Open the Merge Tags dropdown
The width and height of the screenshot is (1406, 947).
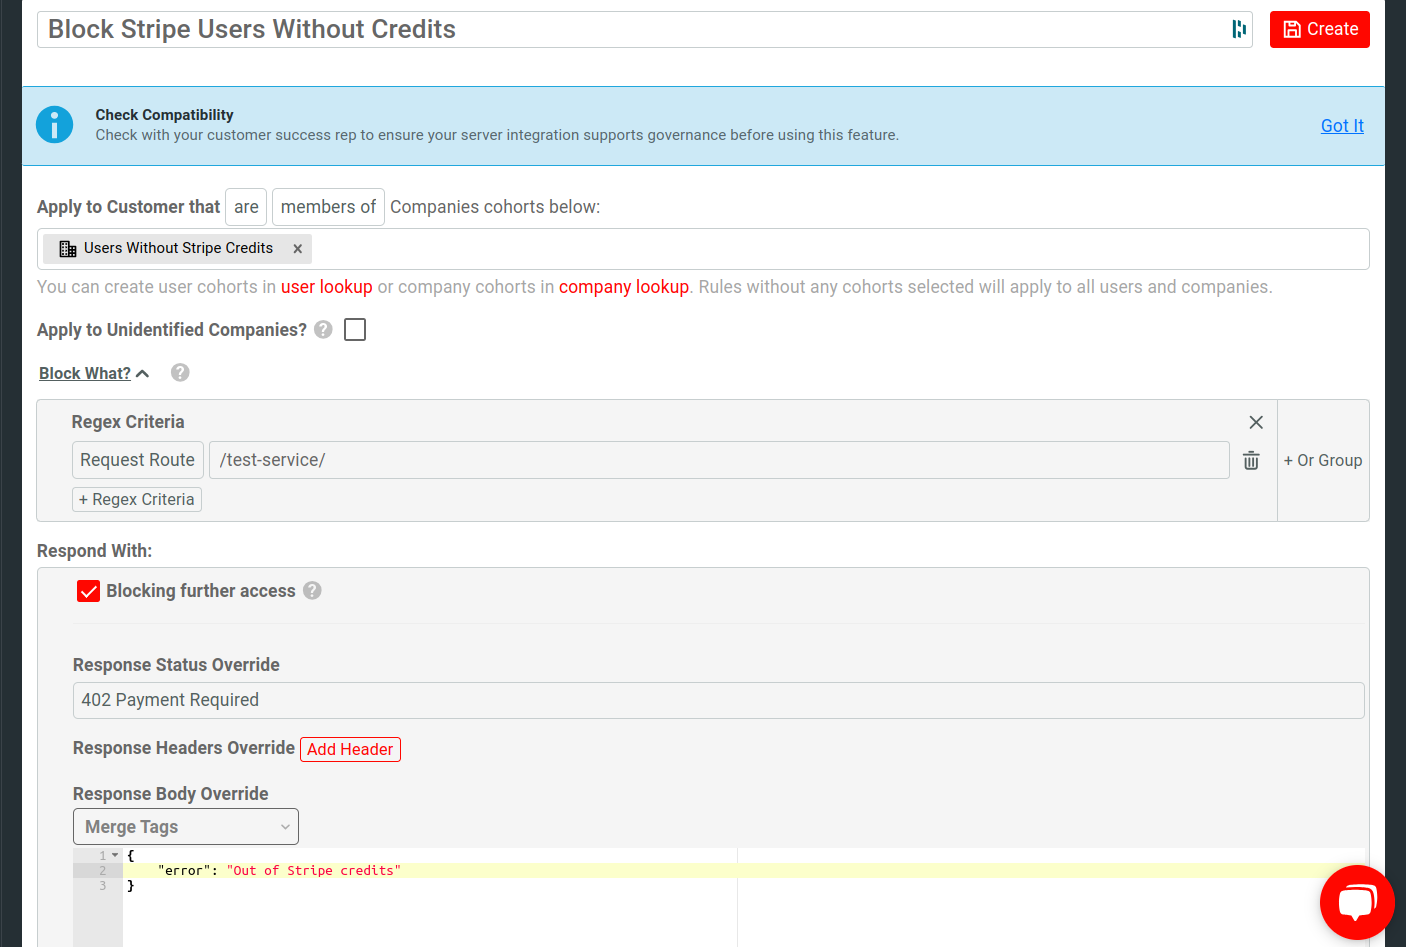pos(186,827)
